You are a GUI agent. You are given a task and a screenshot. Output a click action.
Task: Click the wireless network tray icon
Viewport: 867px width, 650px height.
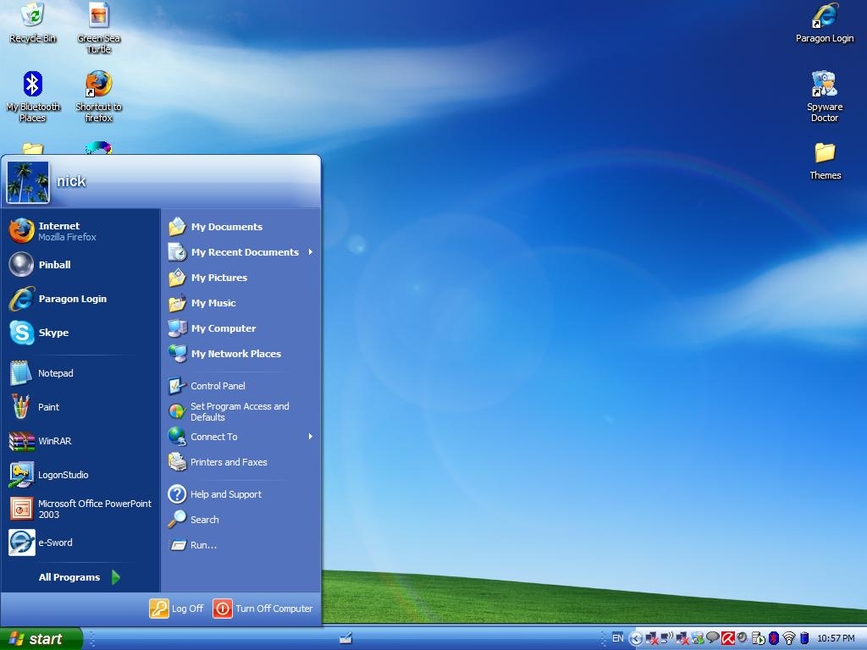pyautogui.click(x=789, y=638)
